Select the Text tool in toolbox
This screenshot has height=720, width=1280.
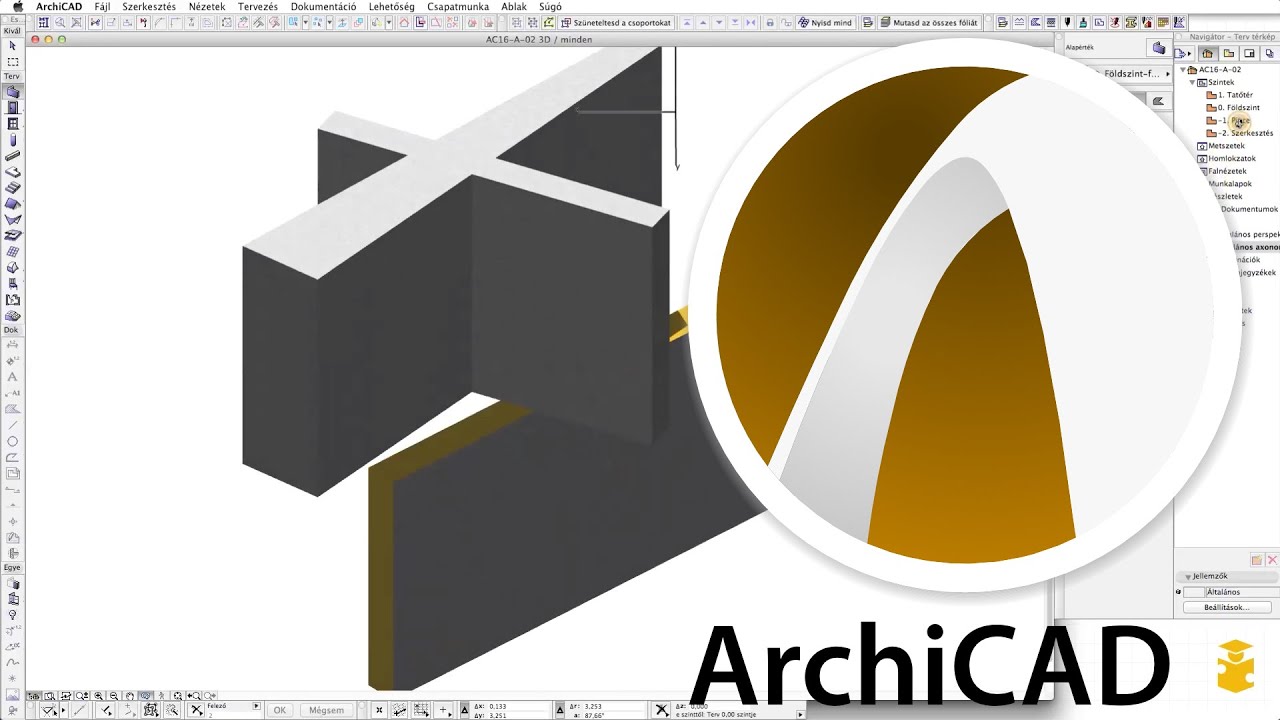pos(13,377)
